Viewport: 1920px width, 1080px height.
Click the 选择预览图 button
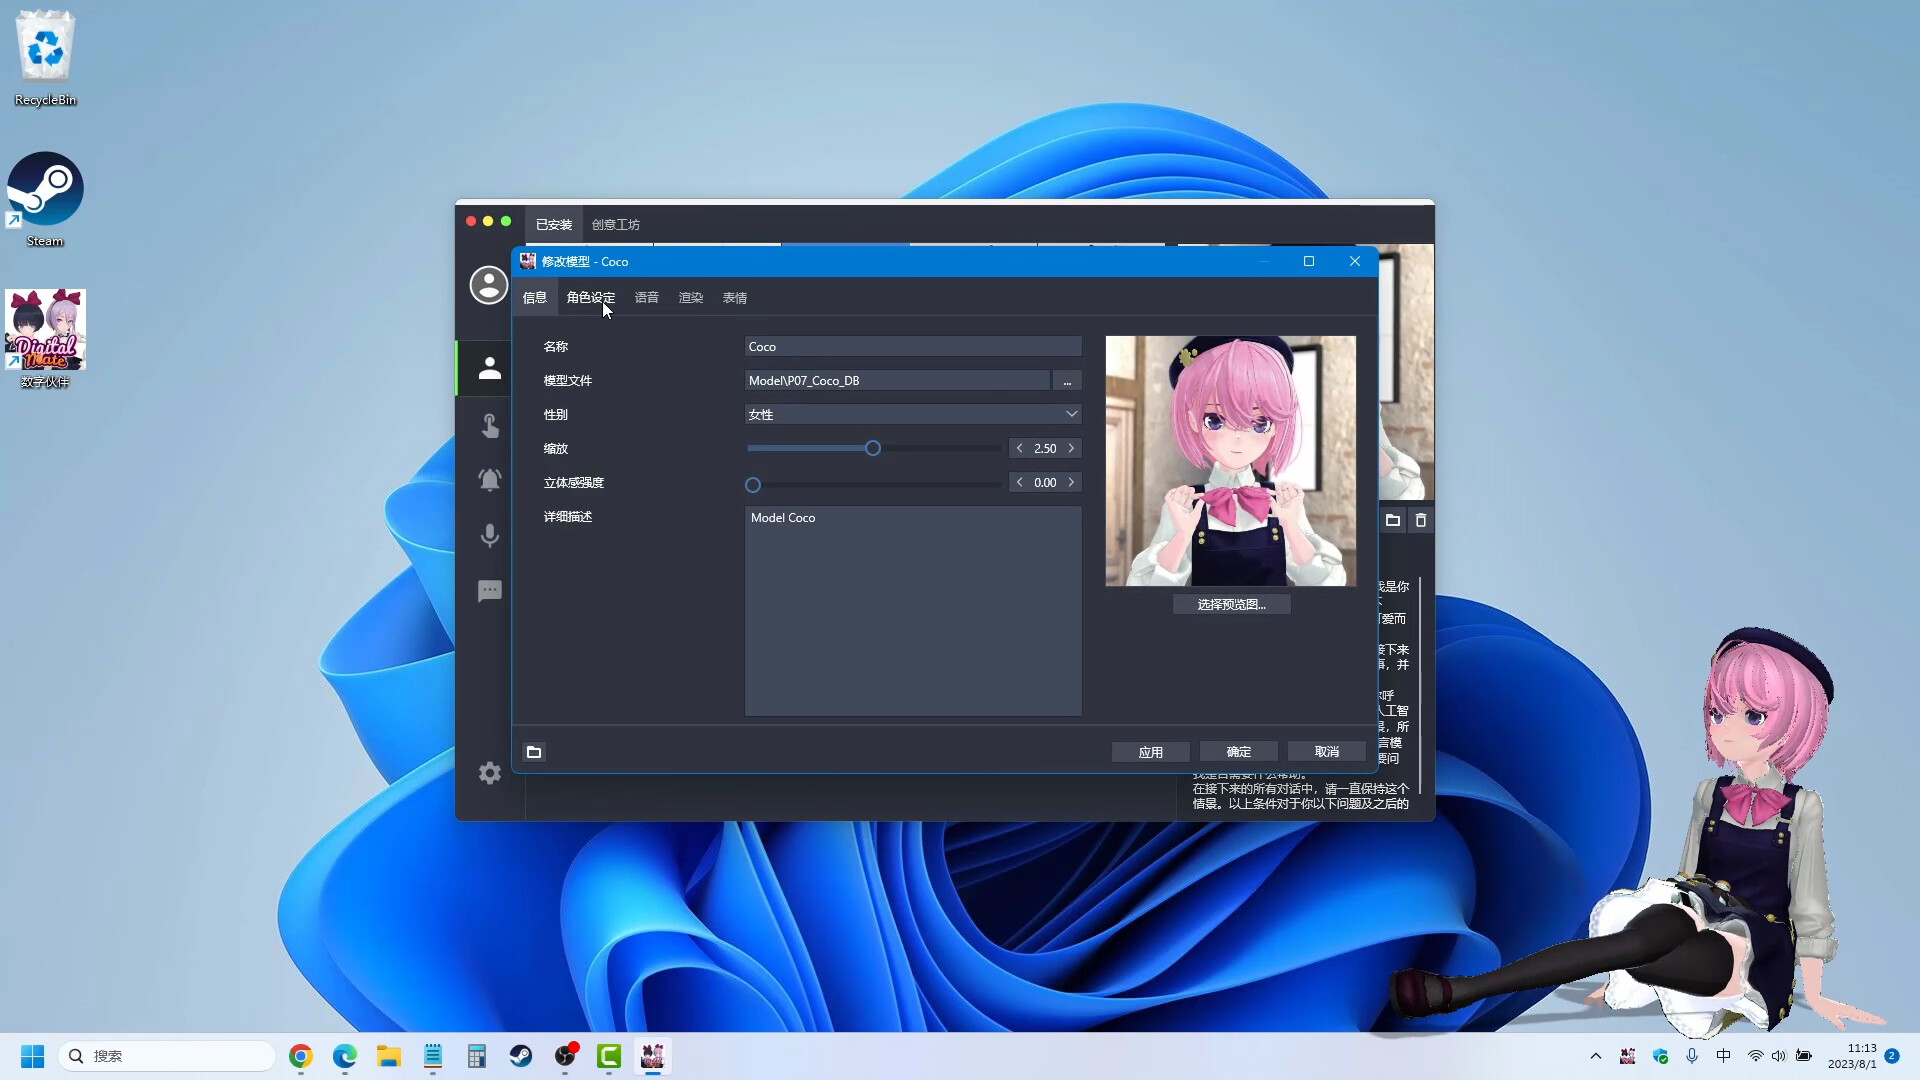tap(1230, 604)
